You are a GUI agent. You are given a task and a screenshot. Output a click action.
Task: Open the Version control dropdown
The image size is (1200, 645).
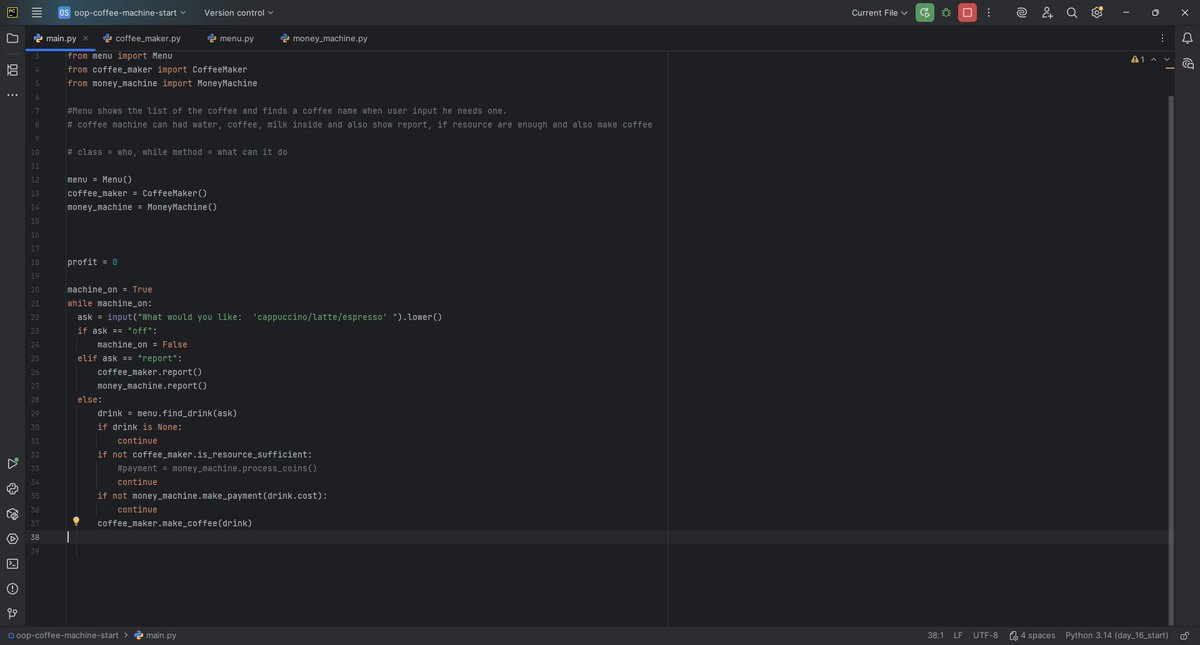pos(239,13)
